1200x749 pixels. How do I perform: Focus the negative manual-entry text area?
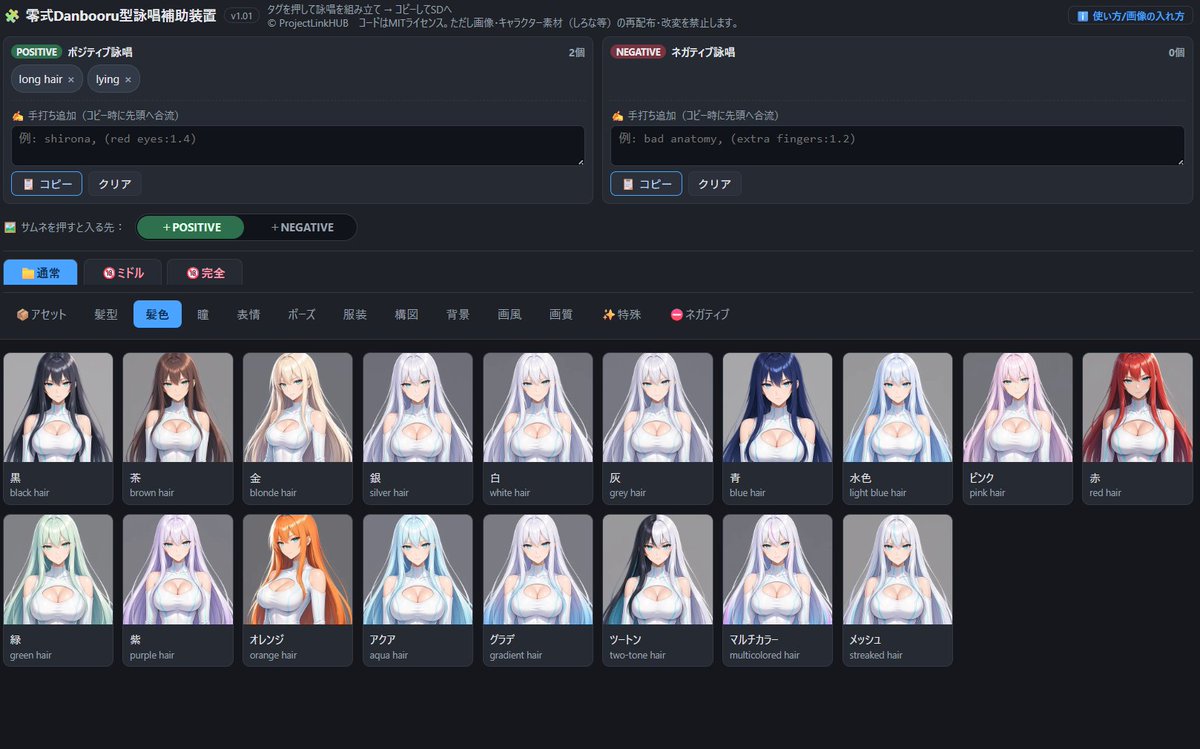tap(898, 145)
